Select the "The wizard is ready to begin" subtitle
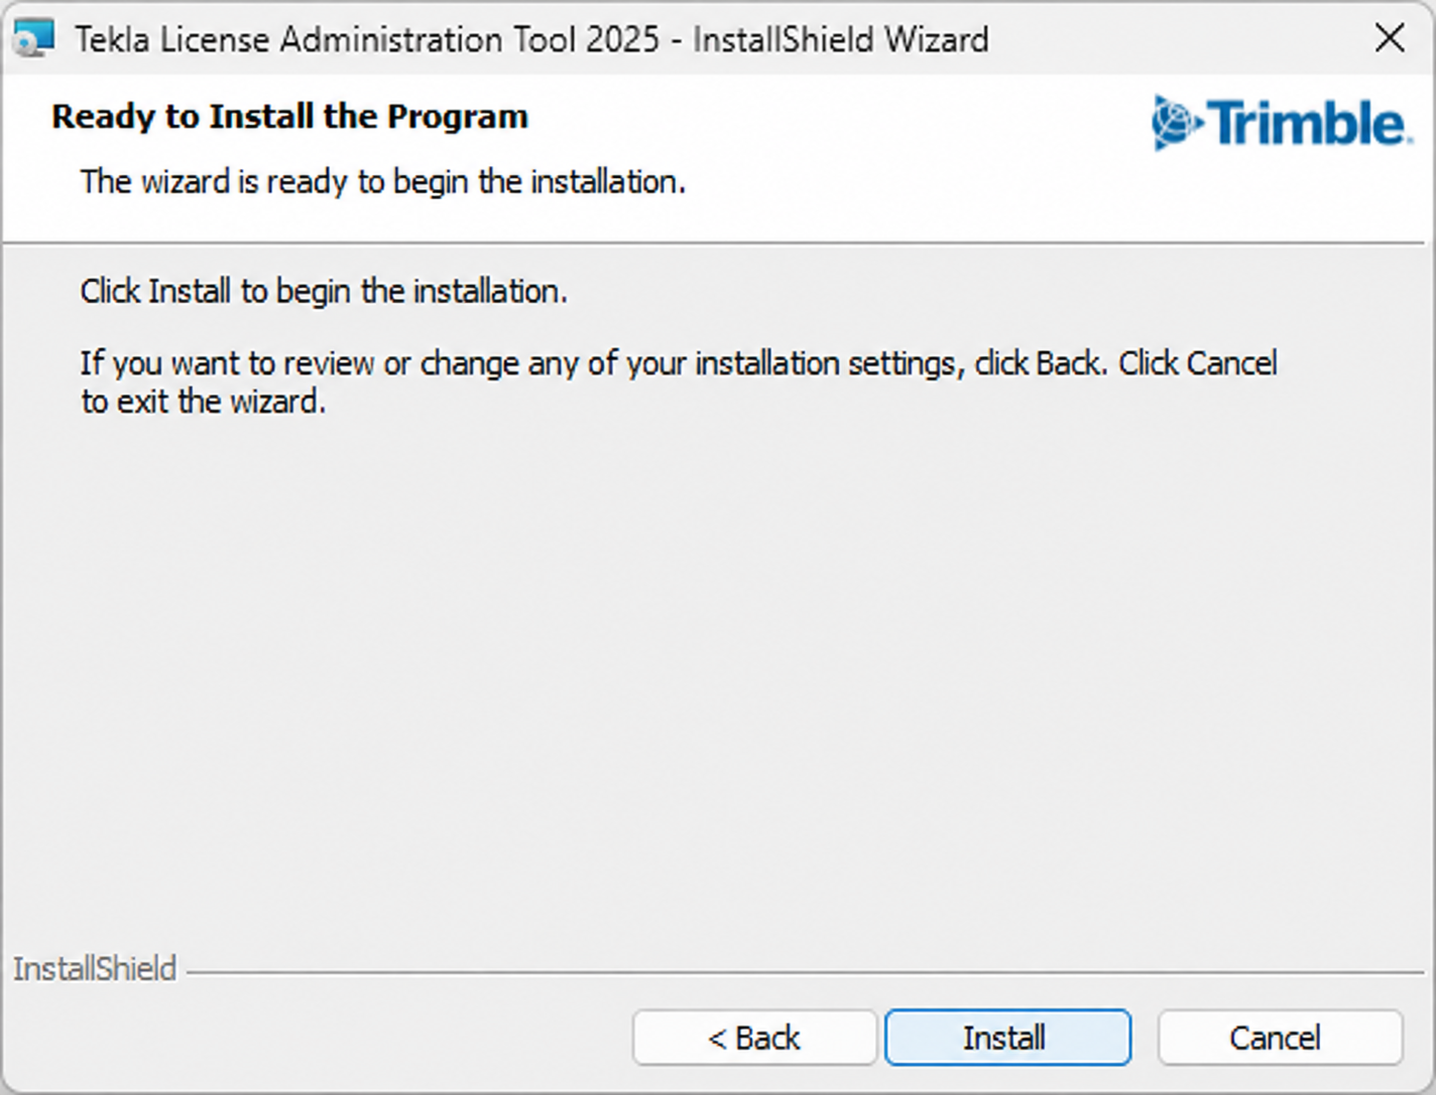Image resolution: width=1436 pixels, height=1095 pixels. point(383,181)
